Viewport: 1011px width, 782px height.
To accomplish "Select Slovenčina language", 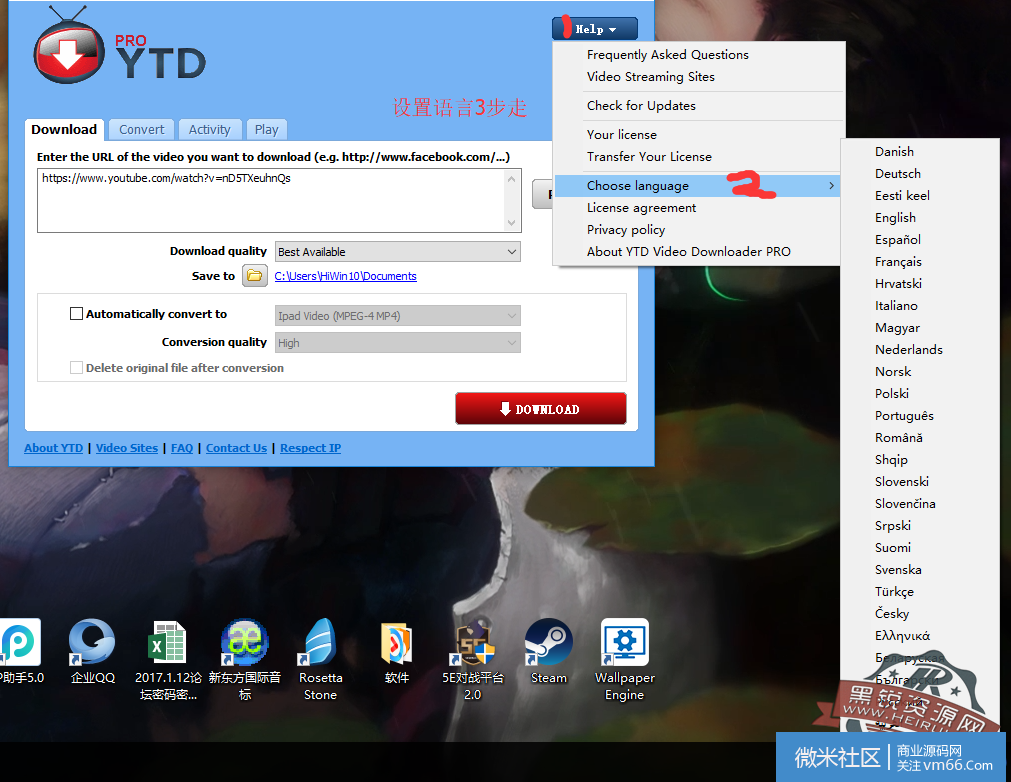I will [x=905, y=503].
